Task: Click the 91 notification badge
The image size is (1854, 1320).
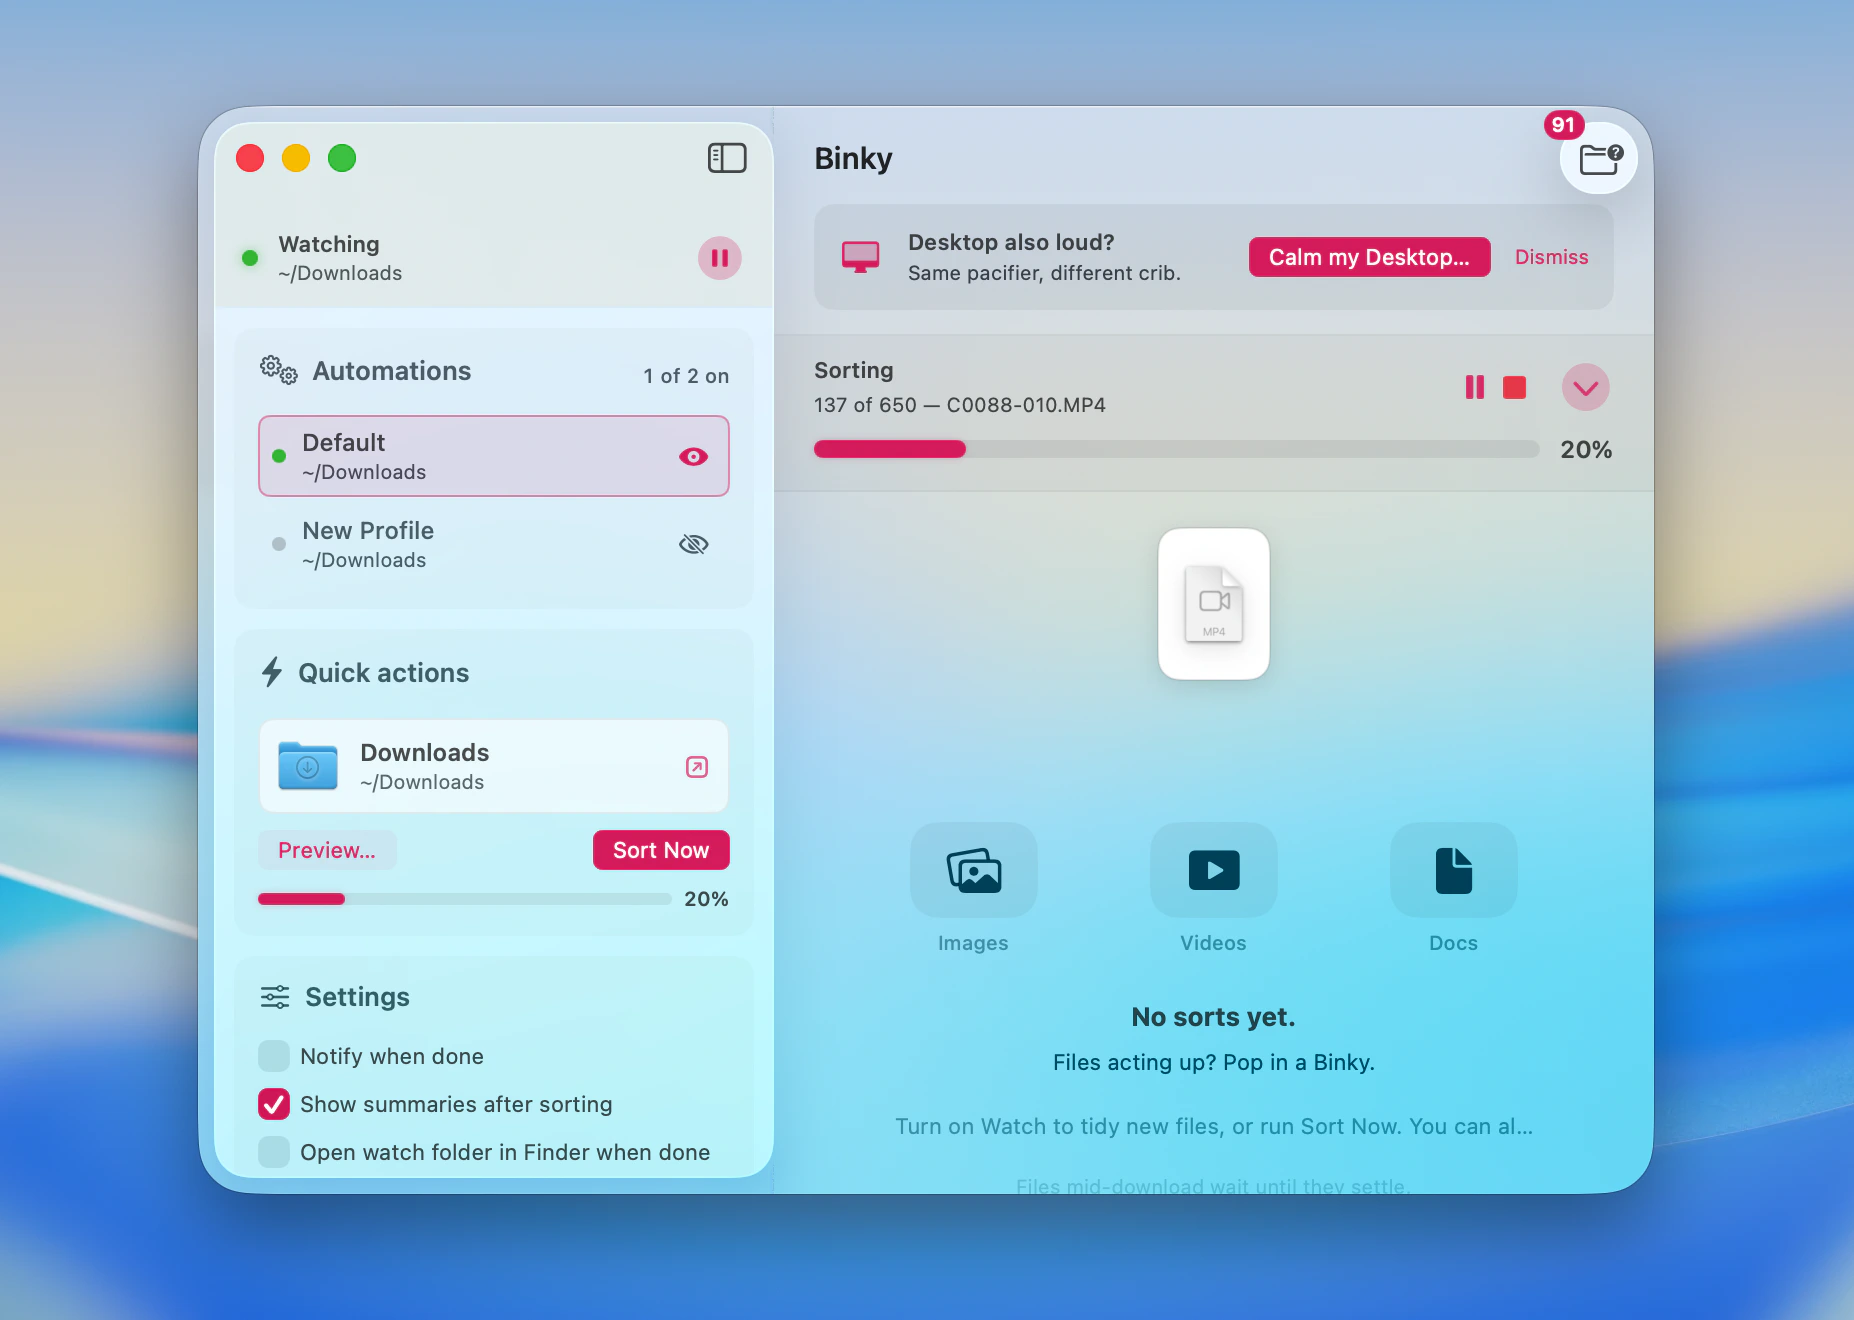Action: tap(1564, 125)
